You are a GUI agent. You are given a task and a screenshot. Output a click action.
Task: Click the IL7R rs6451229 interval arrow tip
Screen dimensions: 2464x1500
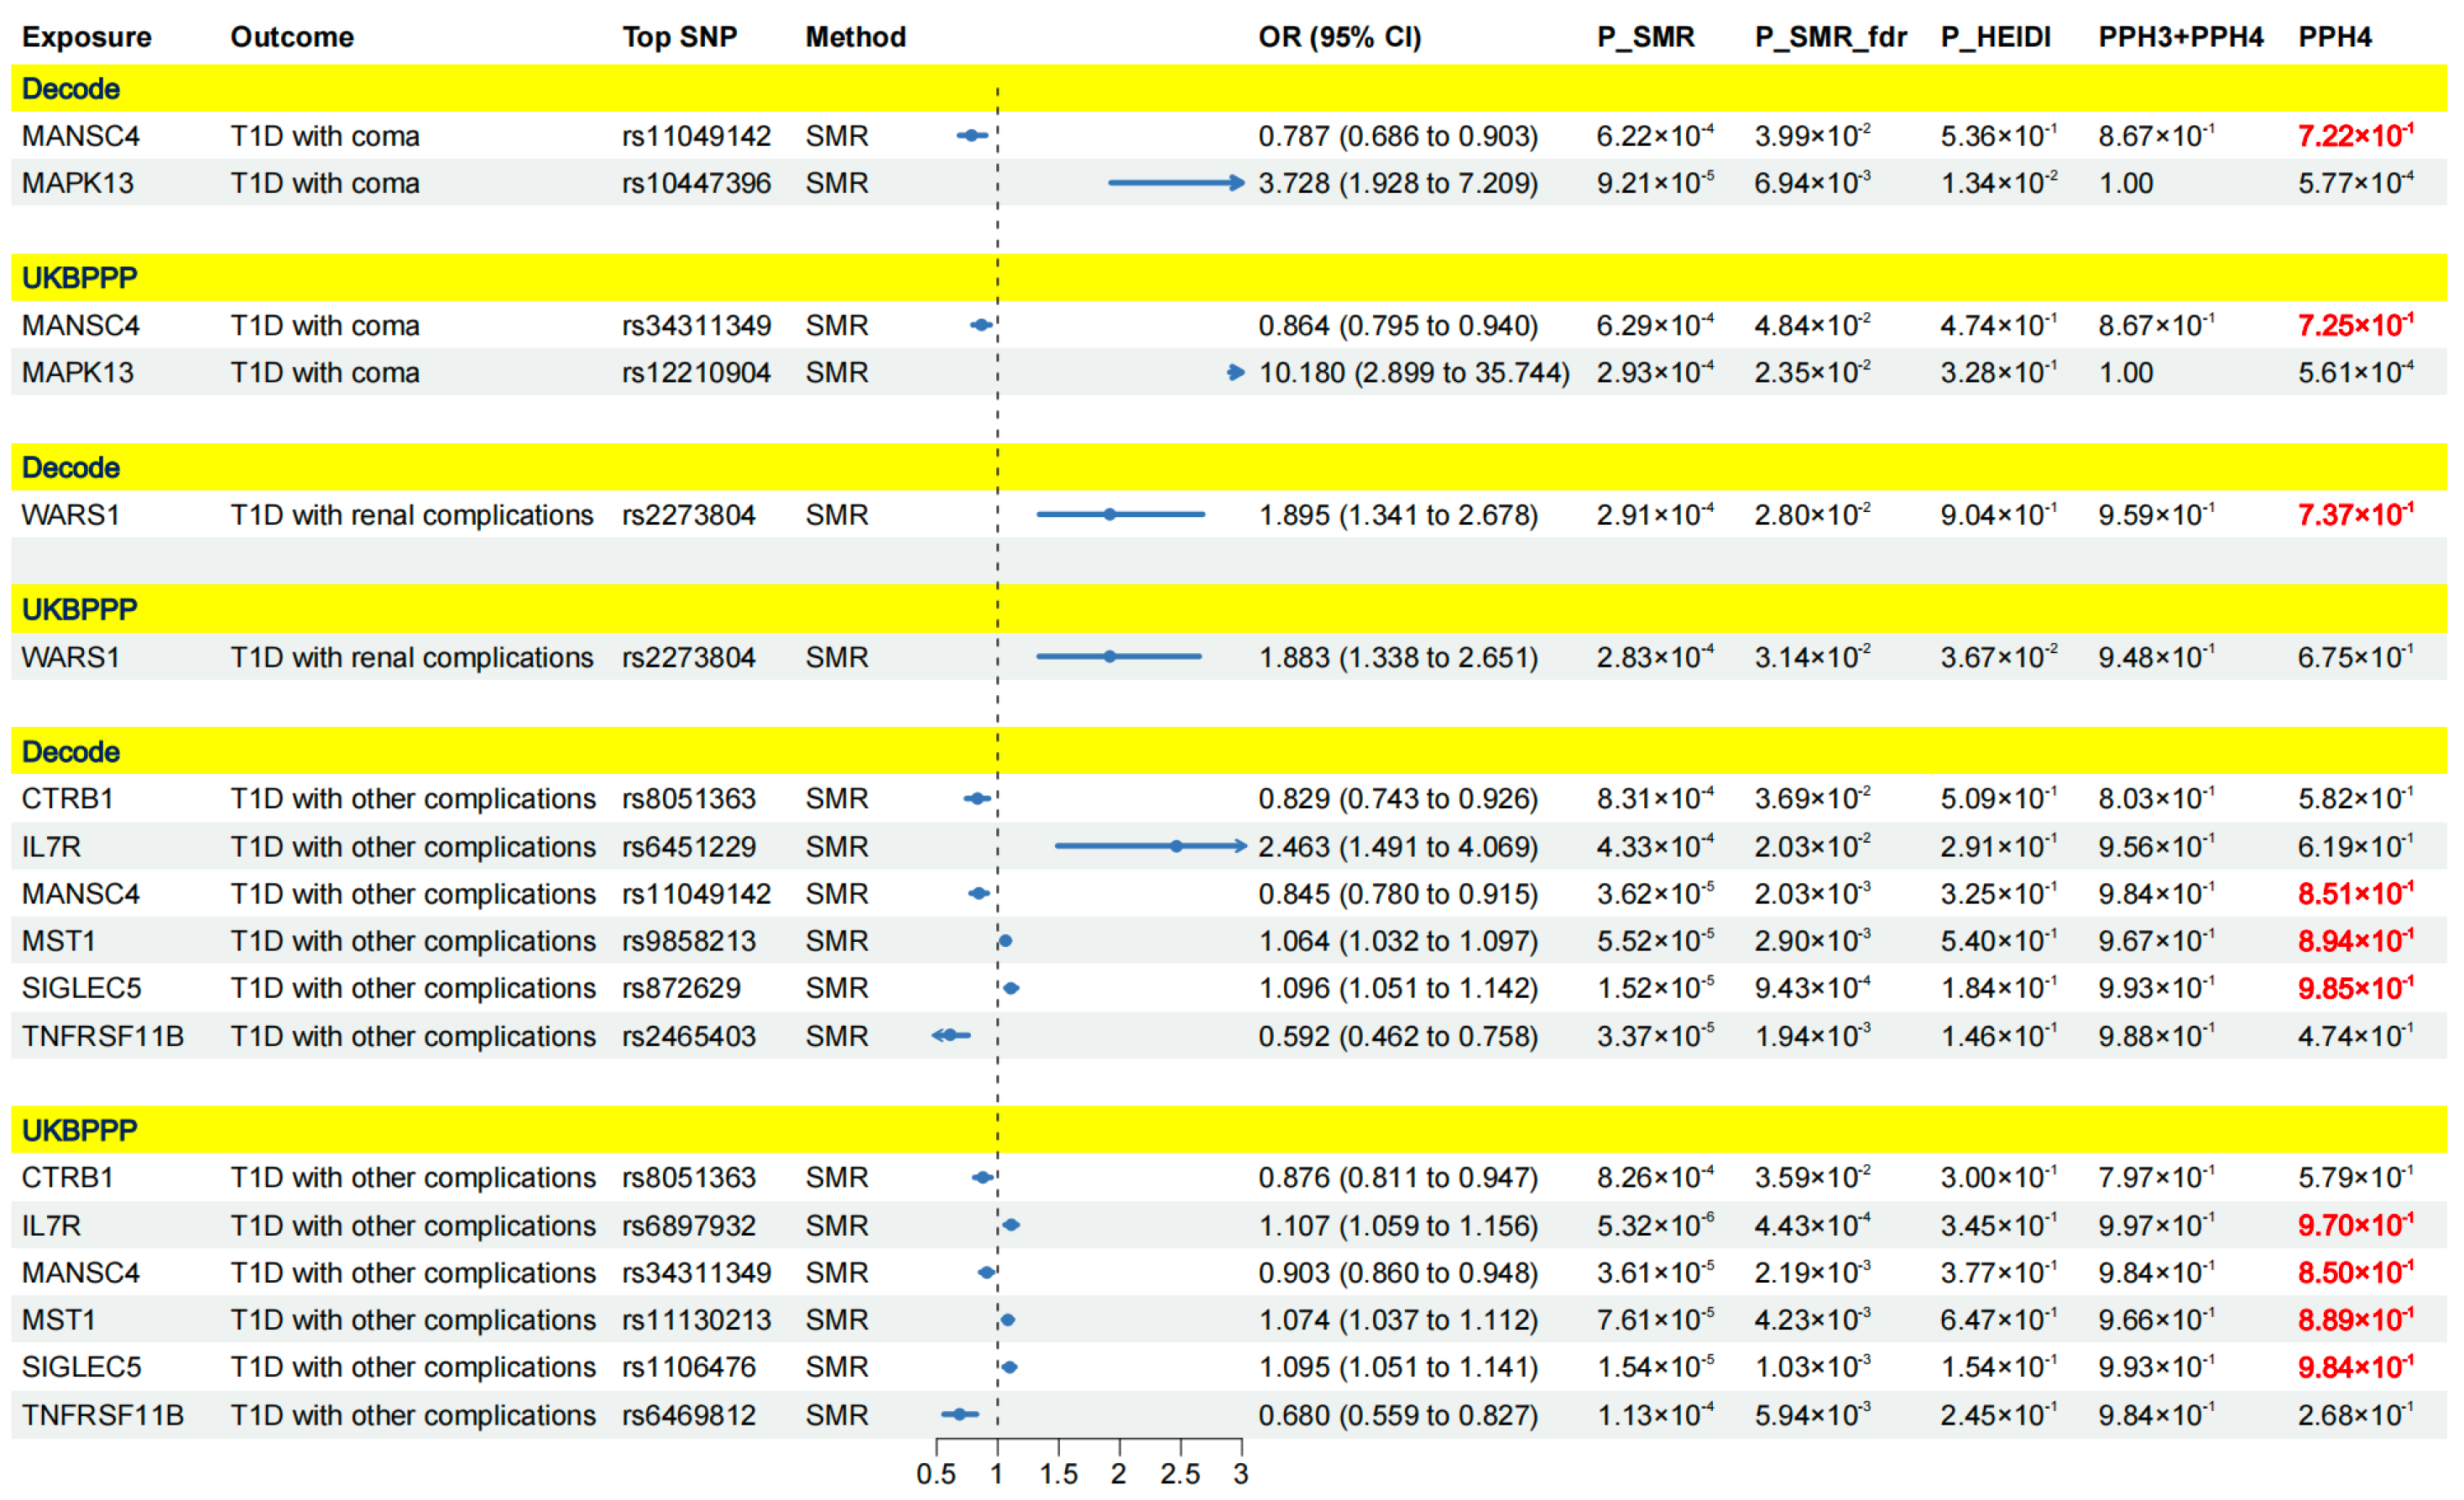[x=1243, y=847]
